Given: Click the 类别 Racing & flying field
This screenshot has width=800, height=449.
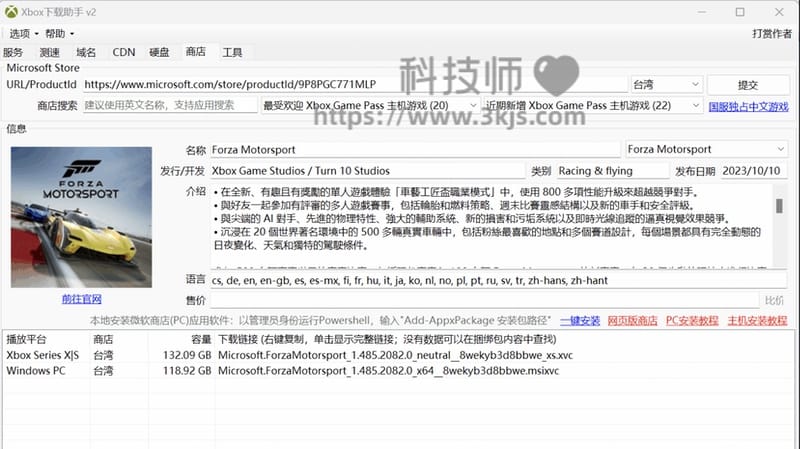Looking at the screenshot, I should (x=612, y=171).
